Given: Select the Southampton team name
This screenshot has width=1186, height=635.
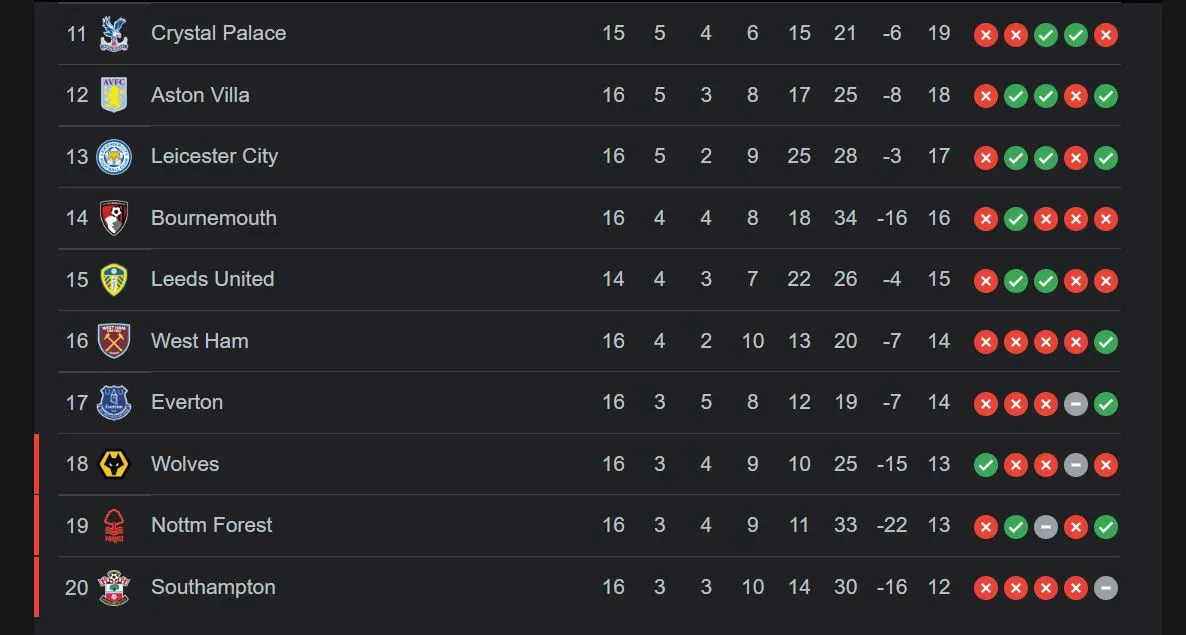Looking at the screenshot, I should point(213,587).
